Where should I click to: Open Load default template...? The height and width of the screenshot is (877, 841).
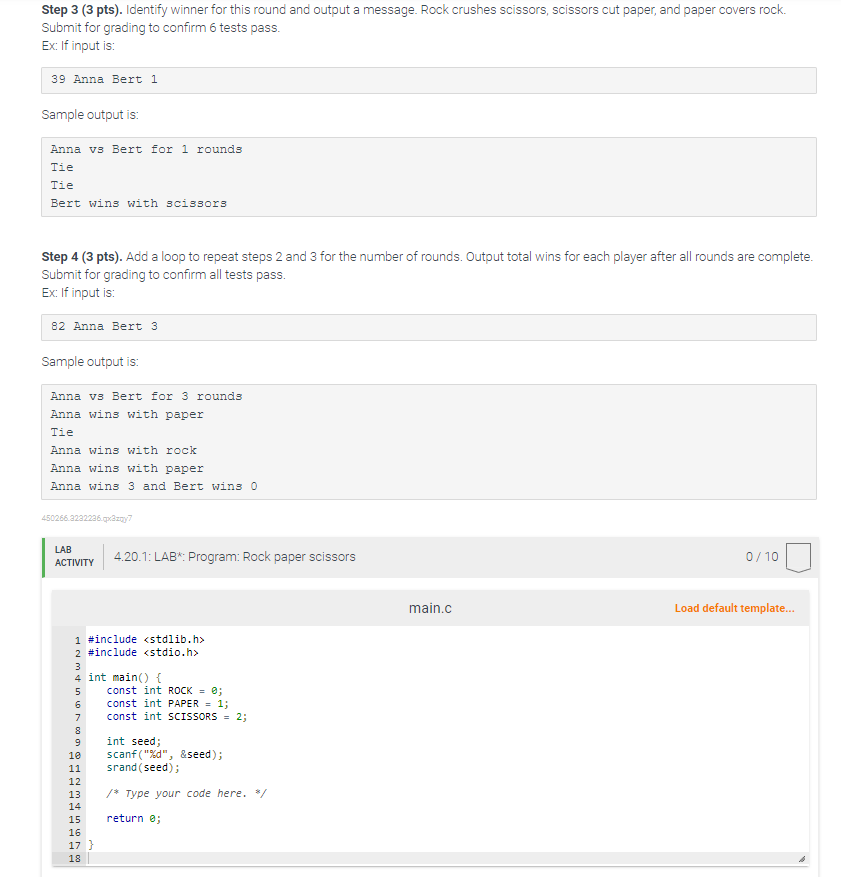[x=736, y=607]
